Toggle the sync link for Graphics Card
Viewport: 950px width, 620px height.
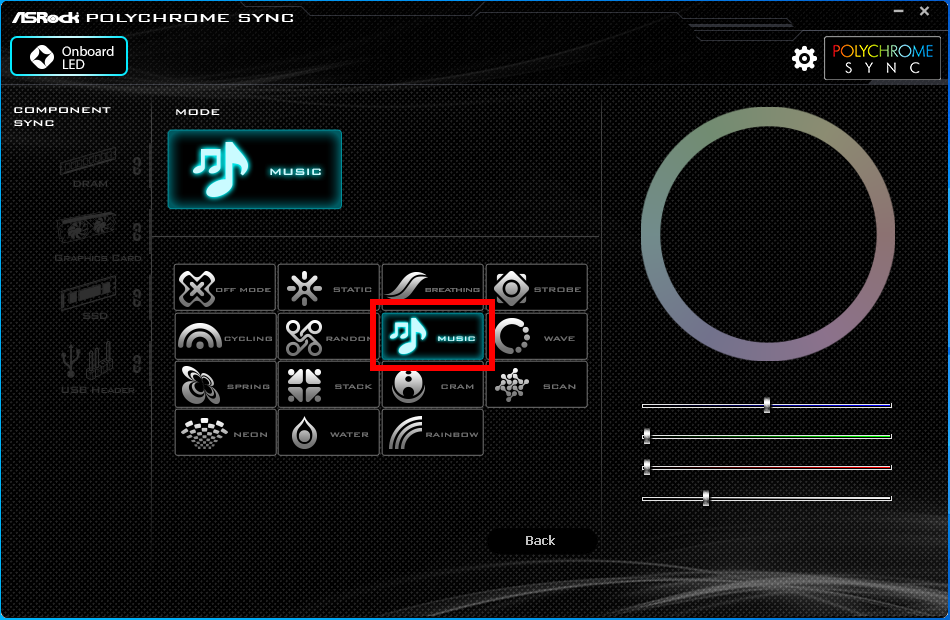tap(138, 232)
